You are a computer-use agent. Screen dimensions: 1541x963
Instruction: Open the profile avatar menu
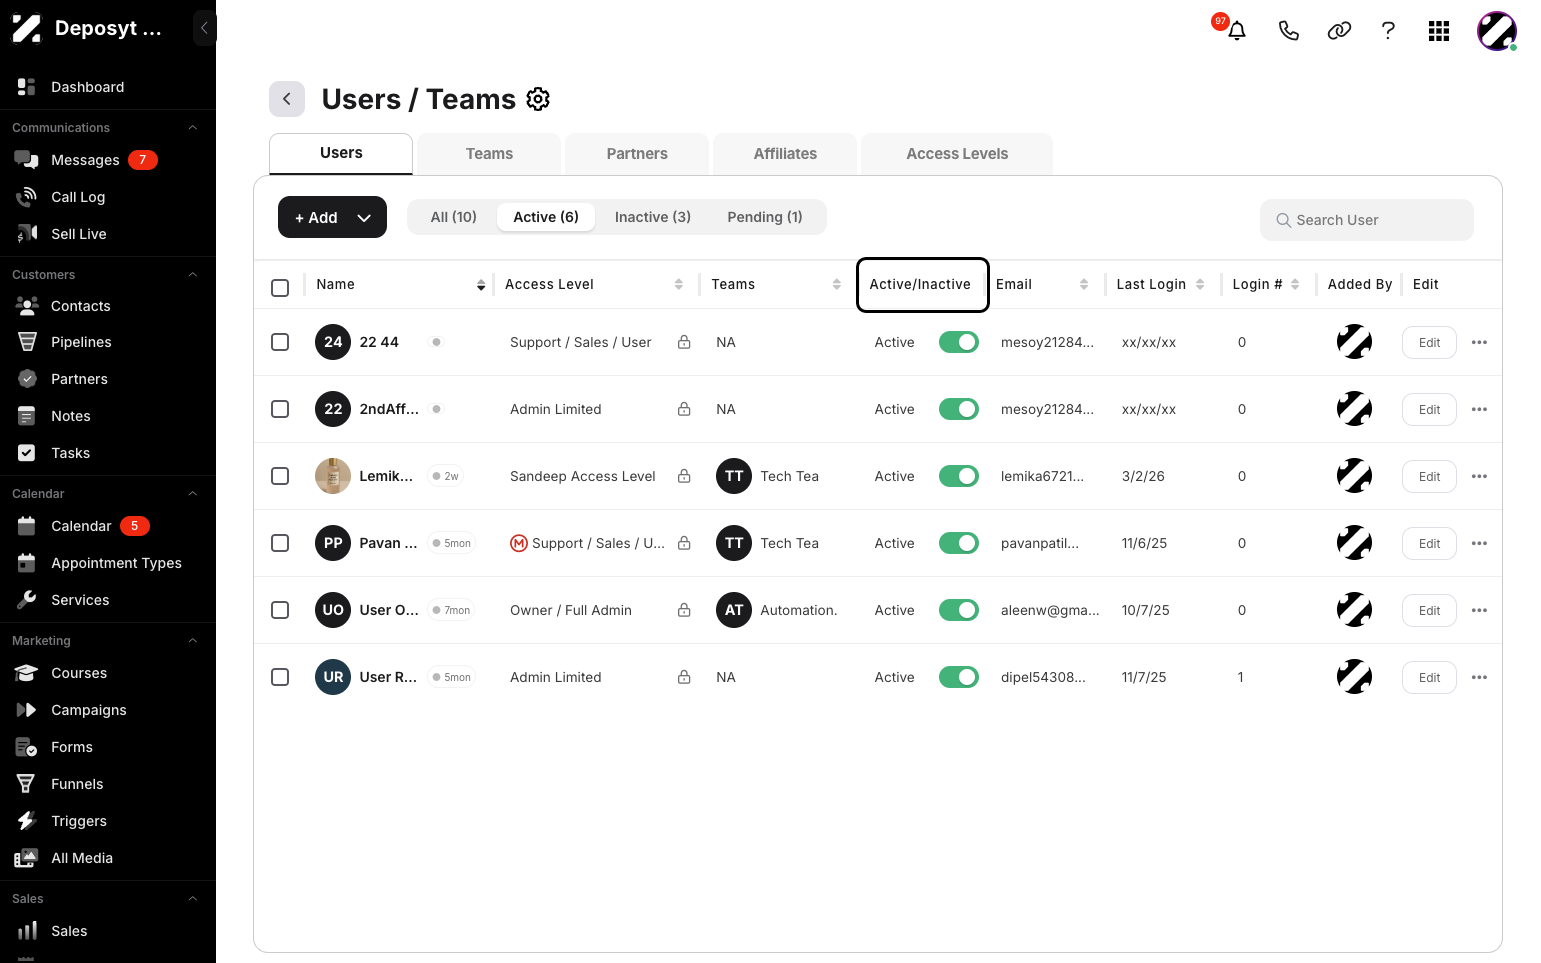coord(1497,31)
